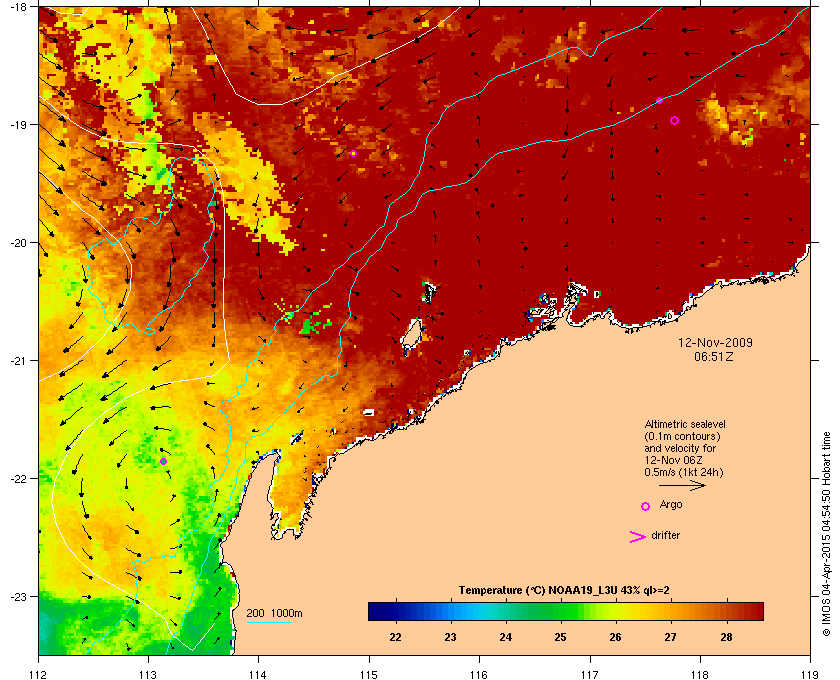Click the Argo marker on the cyan contour near 117.6E
840x680 pixels.
659,100
